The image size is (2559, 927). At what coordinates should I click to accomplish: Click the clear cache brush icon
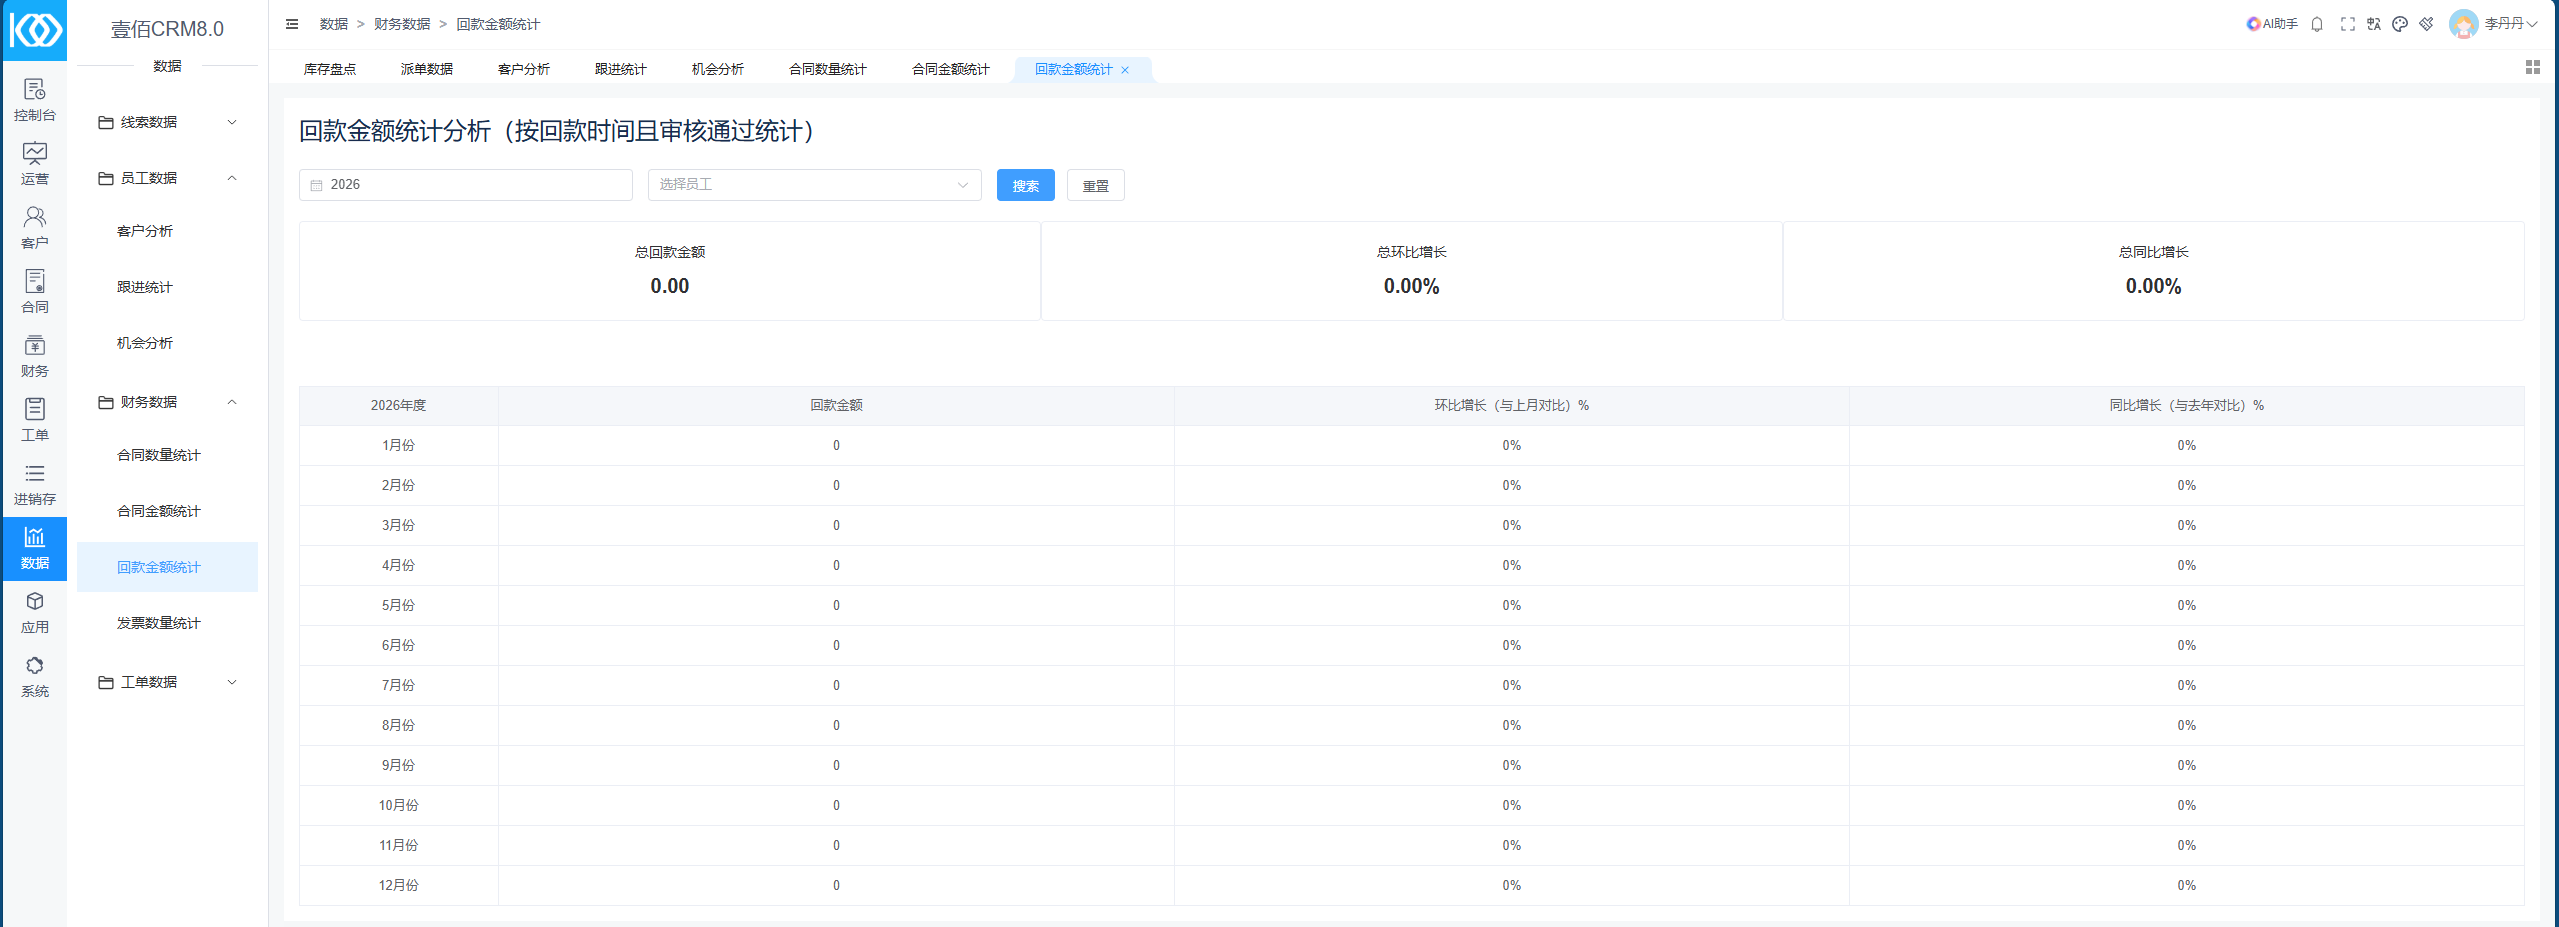point(2427,24)
